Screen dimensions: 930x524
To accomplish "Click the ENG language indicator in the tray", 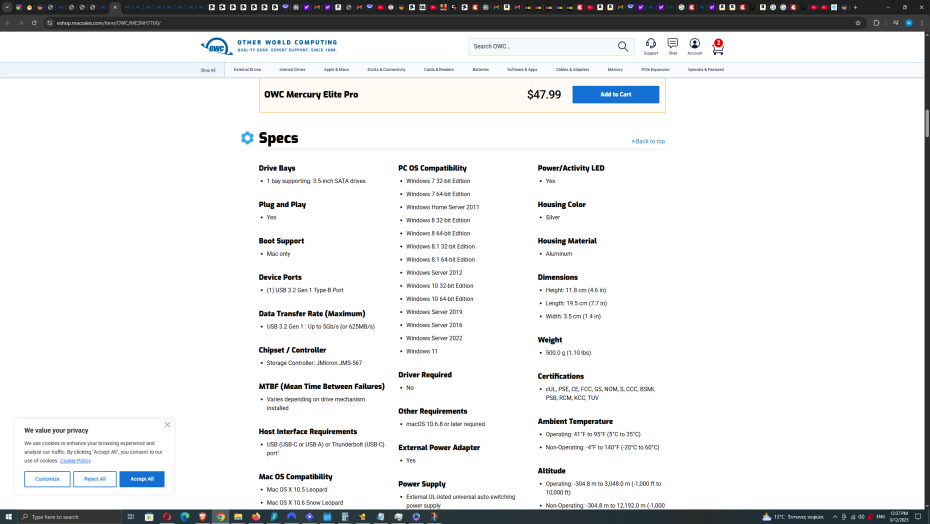I will (x=881, y=517).
